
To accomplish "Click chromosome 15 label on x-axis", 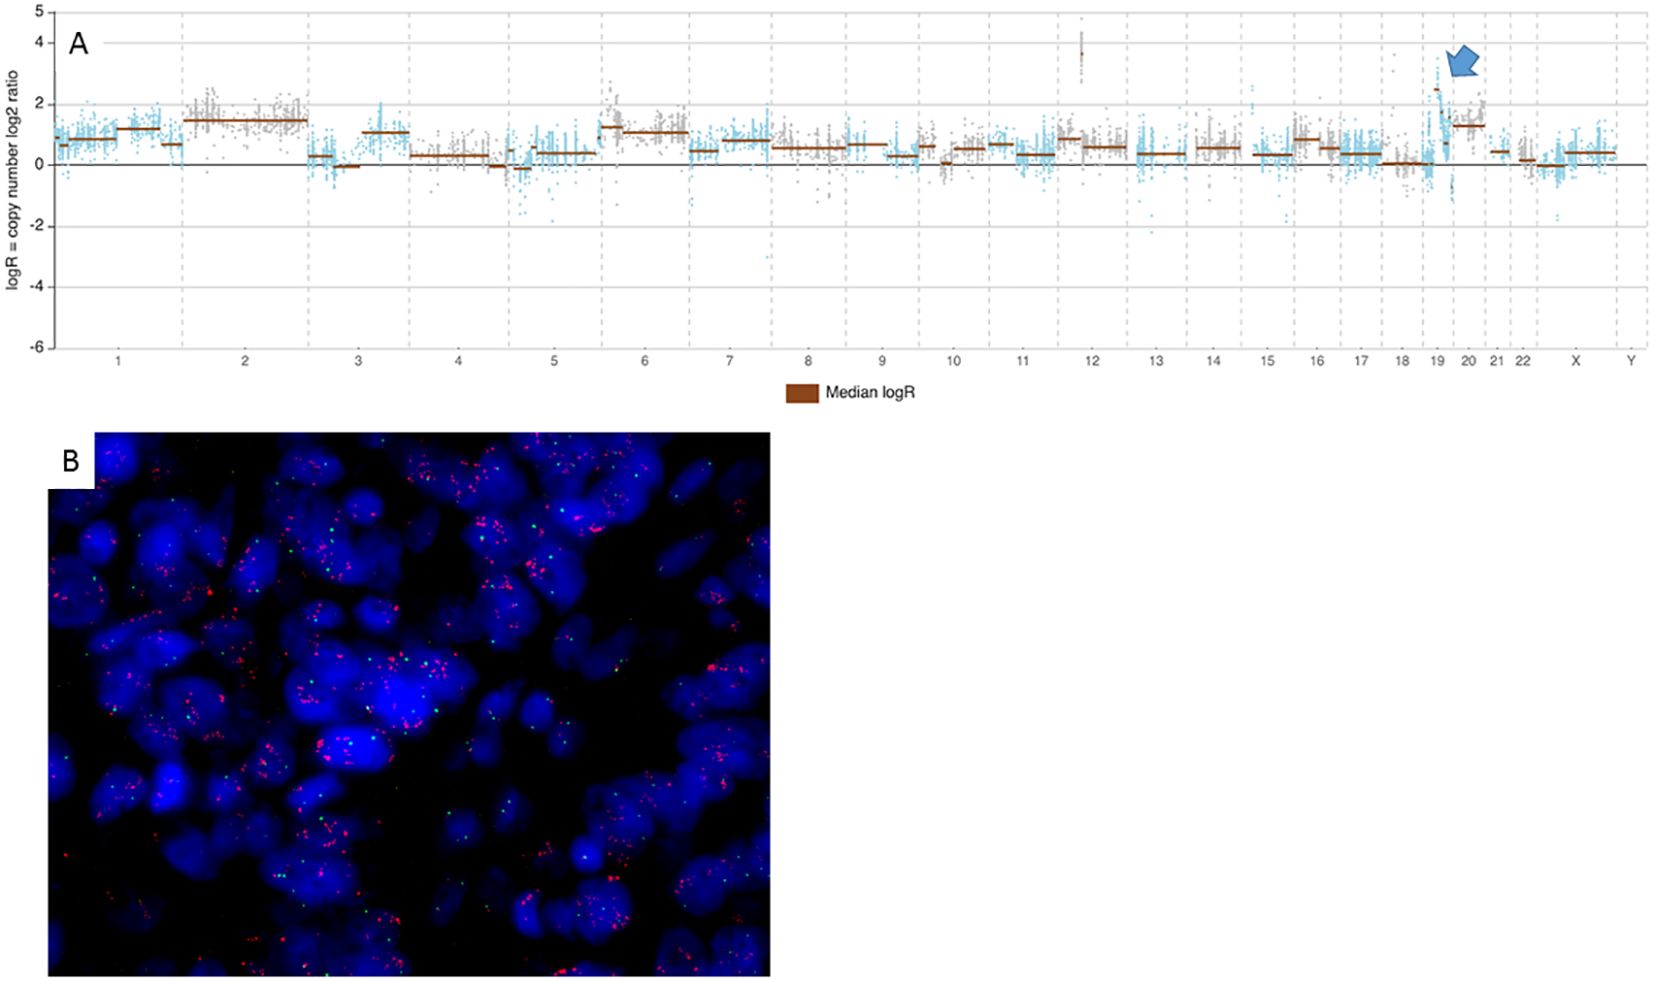I will coord(1267,361).
